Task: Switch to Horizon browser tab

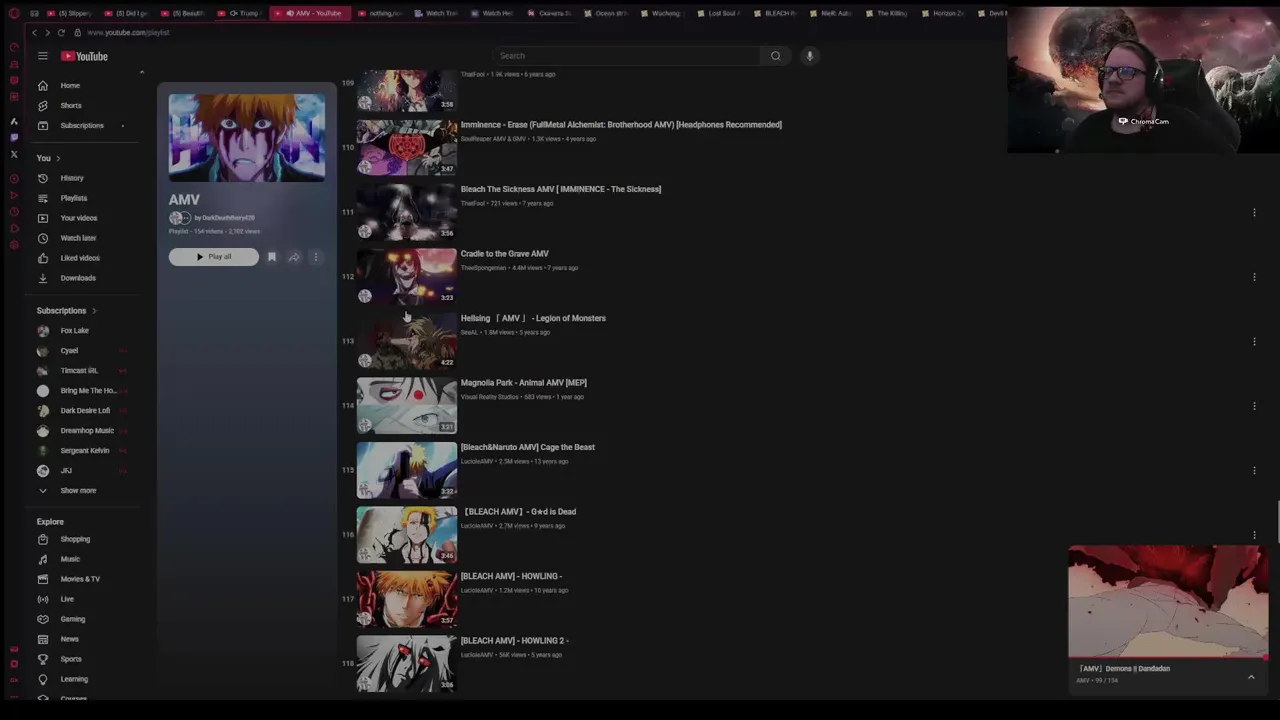Action: (x=943, y=13)
